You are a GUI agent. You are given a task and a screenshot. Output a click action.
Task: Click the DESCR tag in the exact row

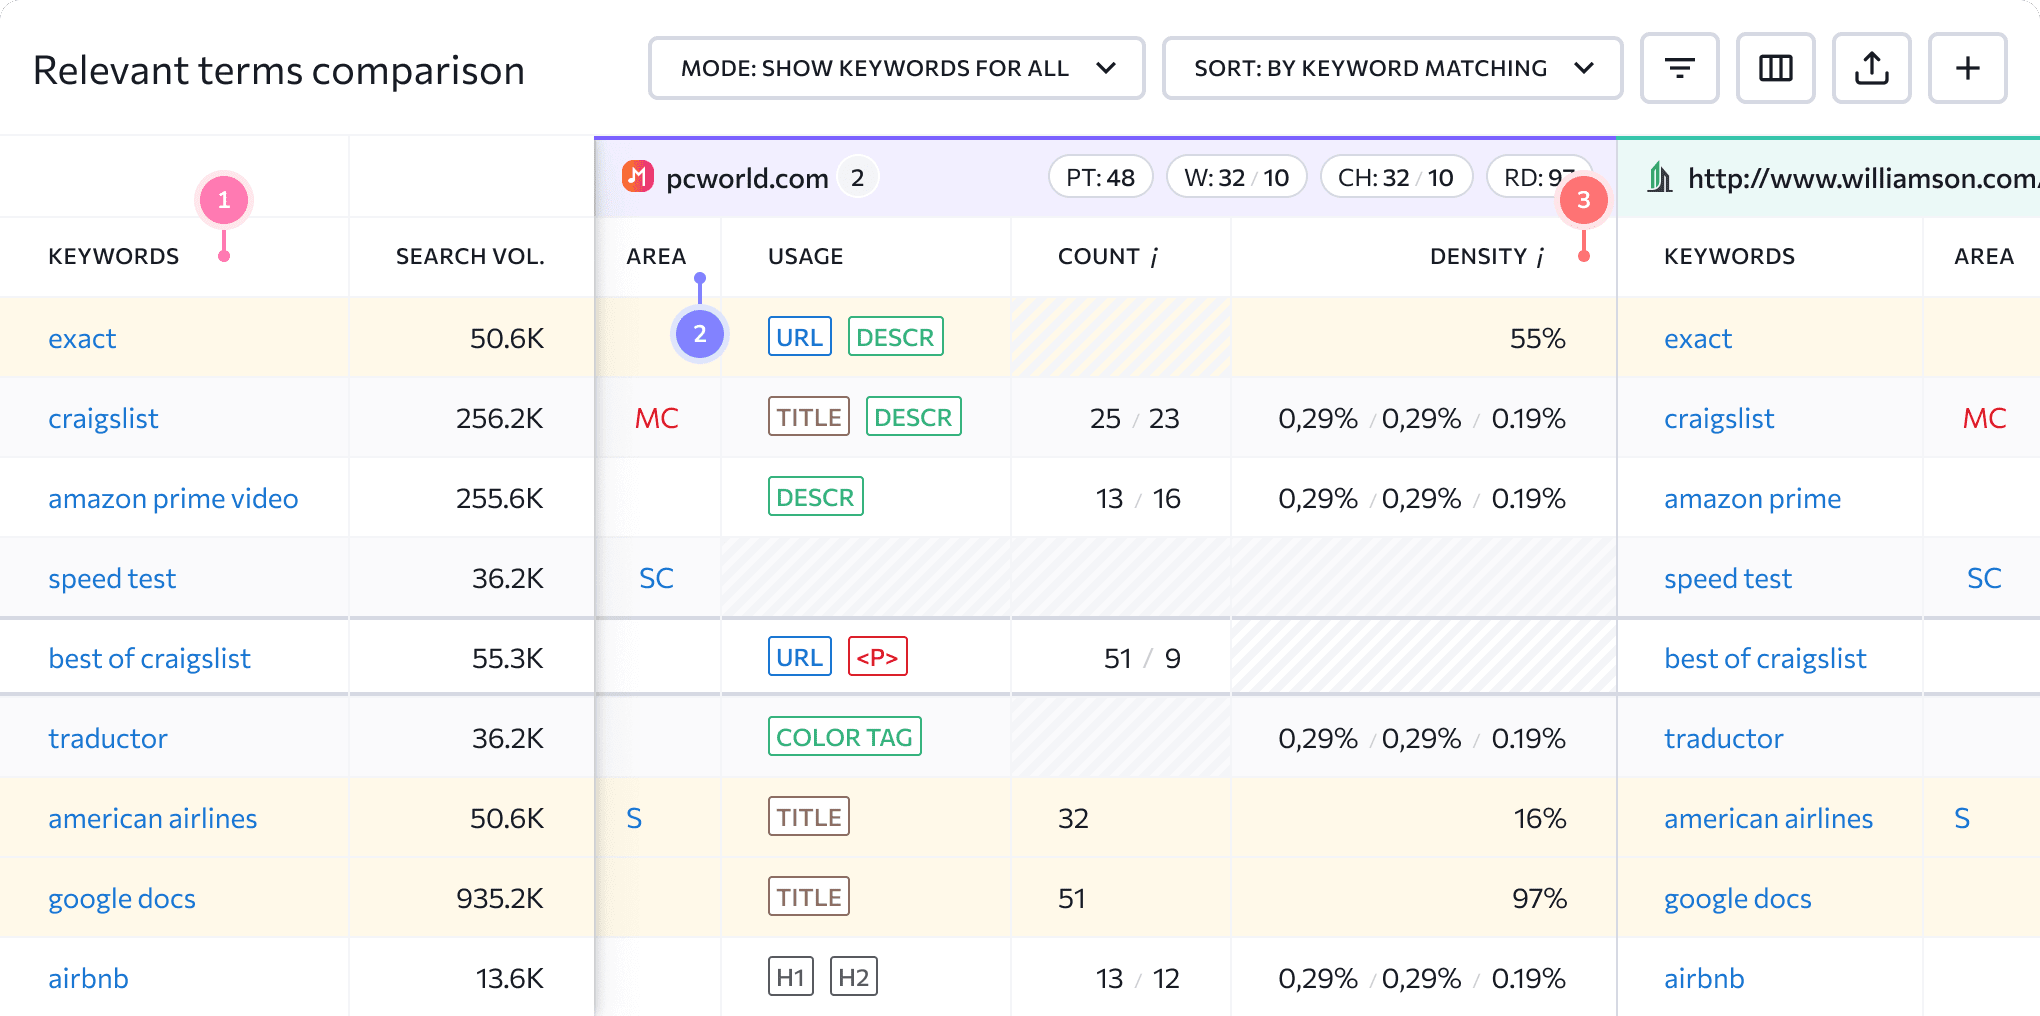pyautogui.click(x=895, y=337)
